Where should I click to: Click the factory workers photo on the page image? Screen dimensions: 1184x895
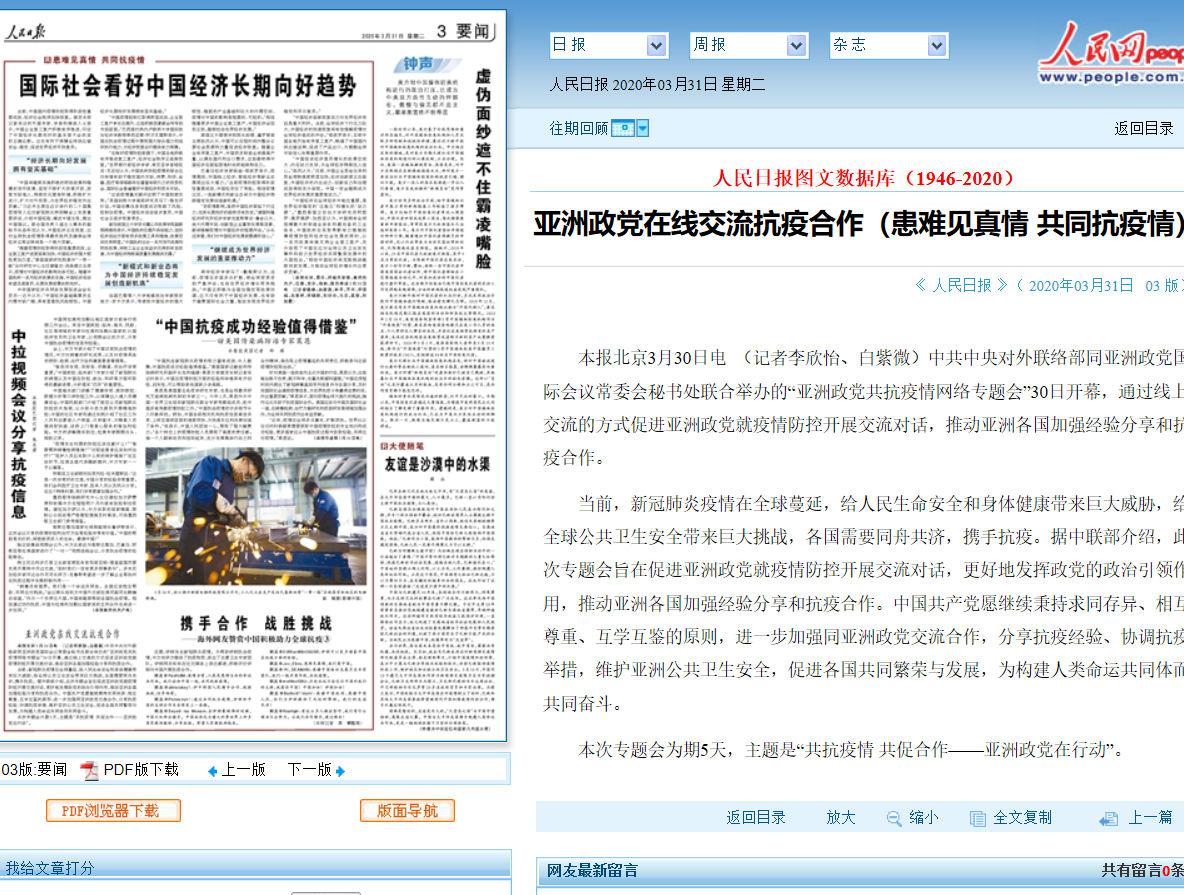pyautogui.click(x=256, y=517)
